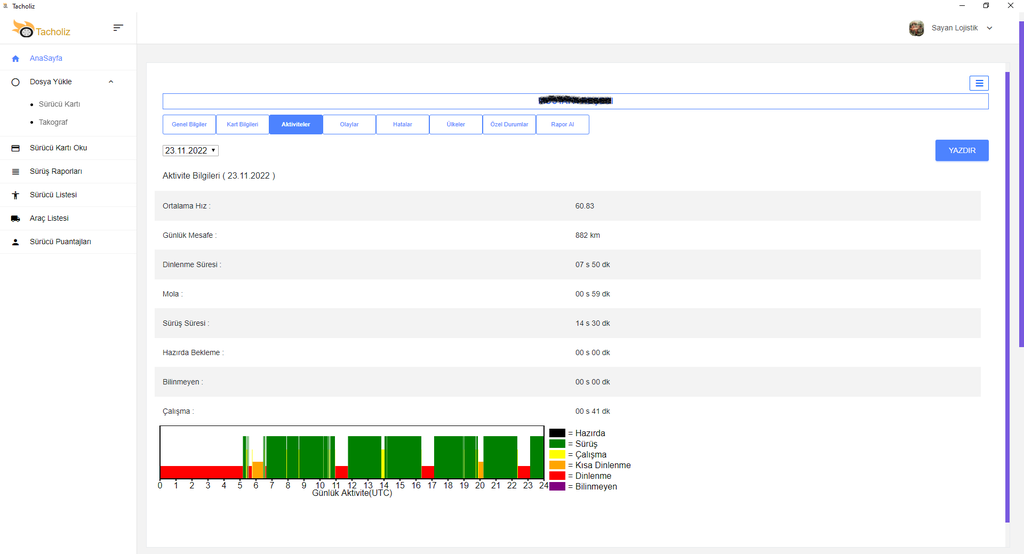Screen dimensions: 1024x554
Task: Select Sürücü Kartı submenu item
Action: (x=59, y=104)
